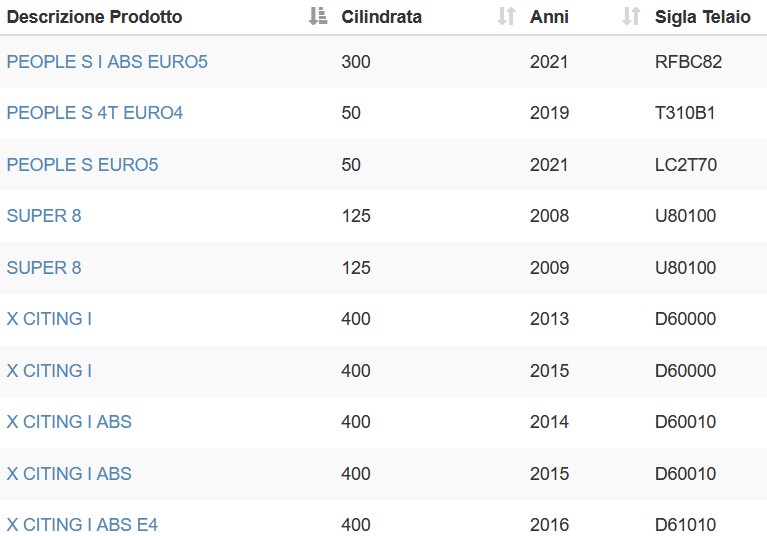Click the Cilindrata column header text

point(382,17)
